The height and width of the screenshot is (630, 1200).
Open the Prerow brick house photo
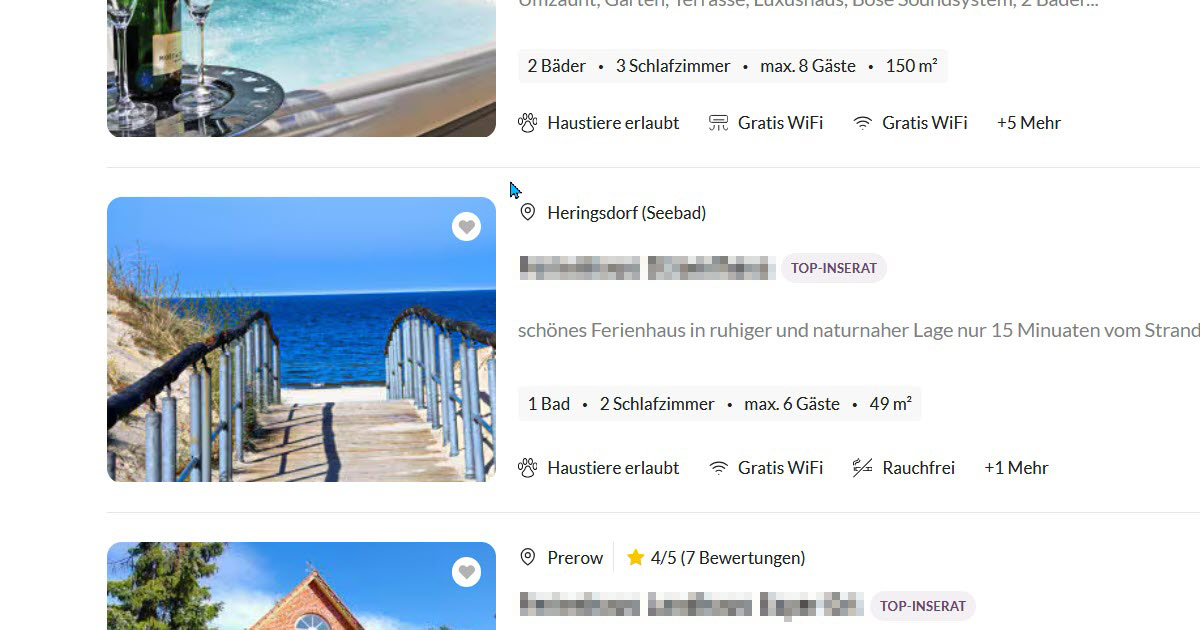coord(301,586)
